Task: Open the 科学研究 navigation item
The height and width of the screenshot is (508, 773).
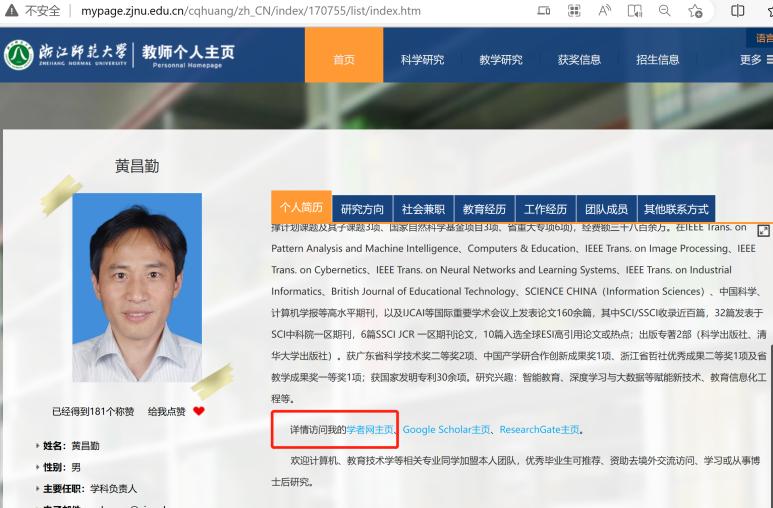Action: [x=422, y=60]
